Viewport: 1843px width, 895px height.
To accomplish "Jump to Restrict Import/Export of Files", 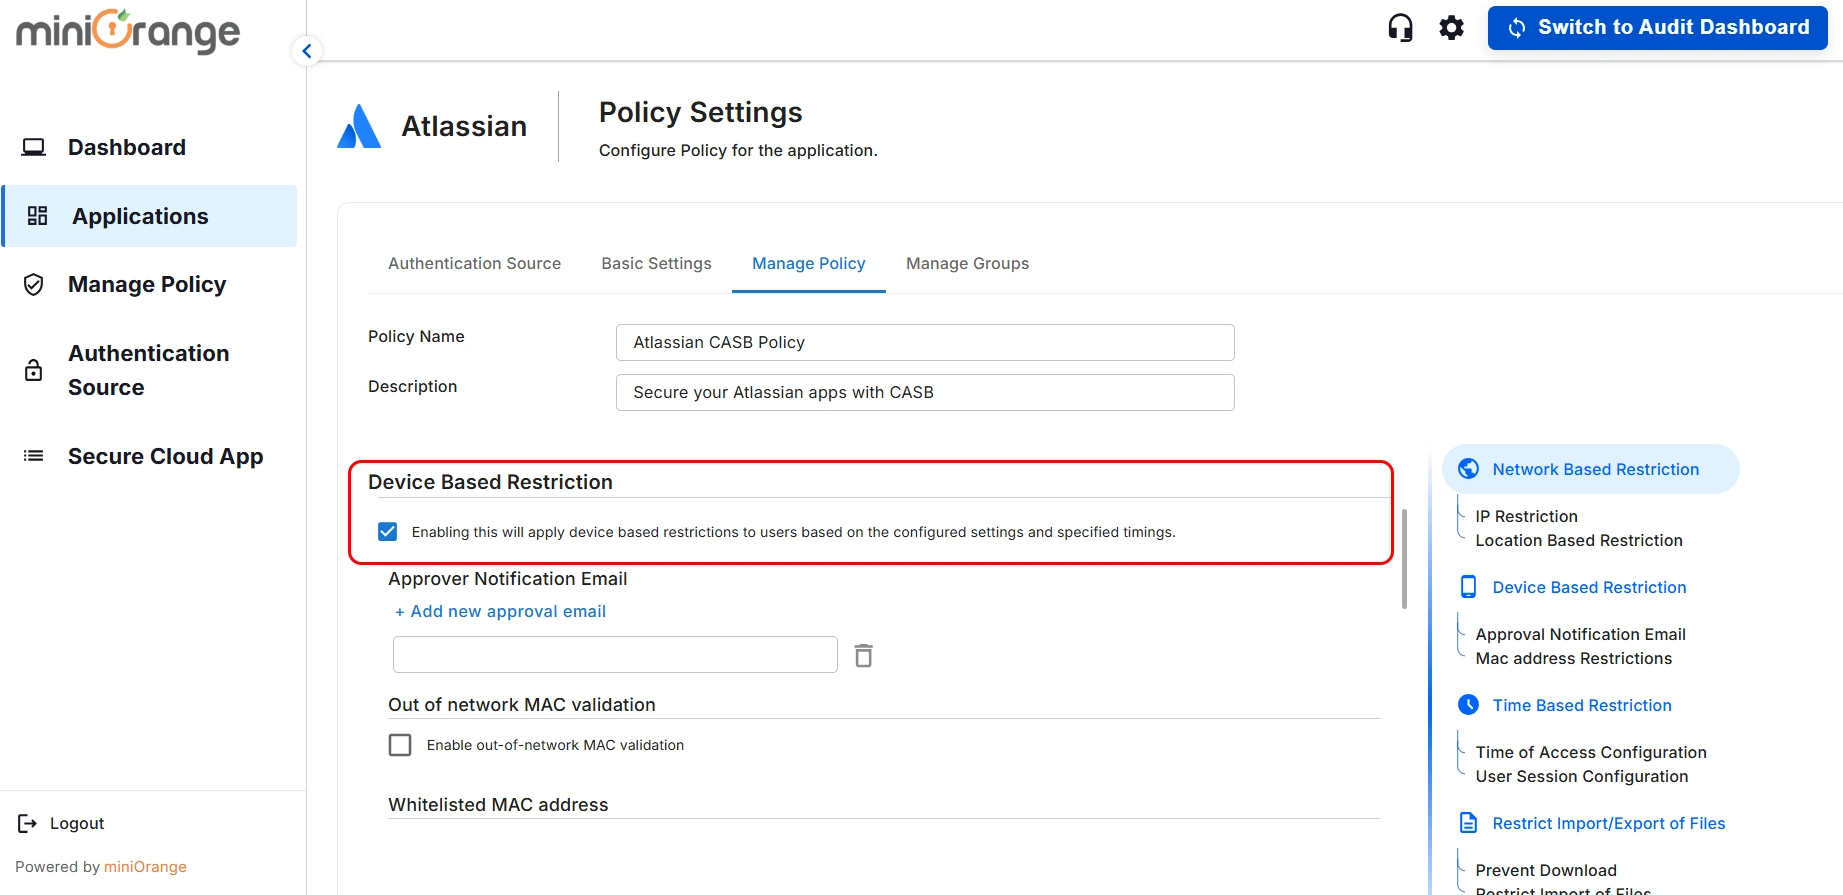I will pyautogui.click(x=1608, y=823).
